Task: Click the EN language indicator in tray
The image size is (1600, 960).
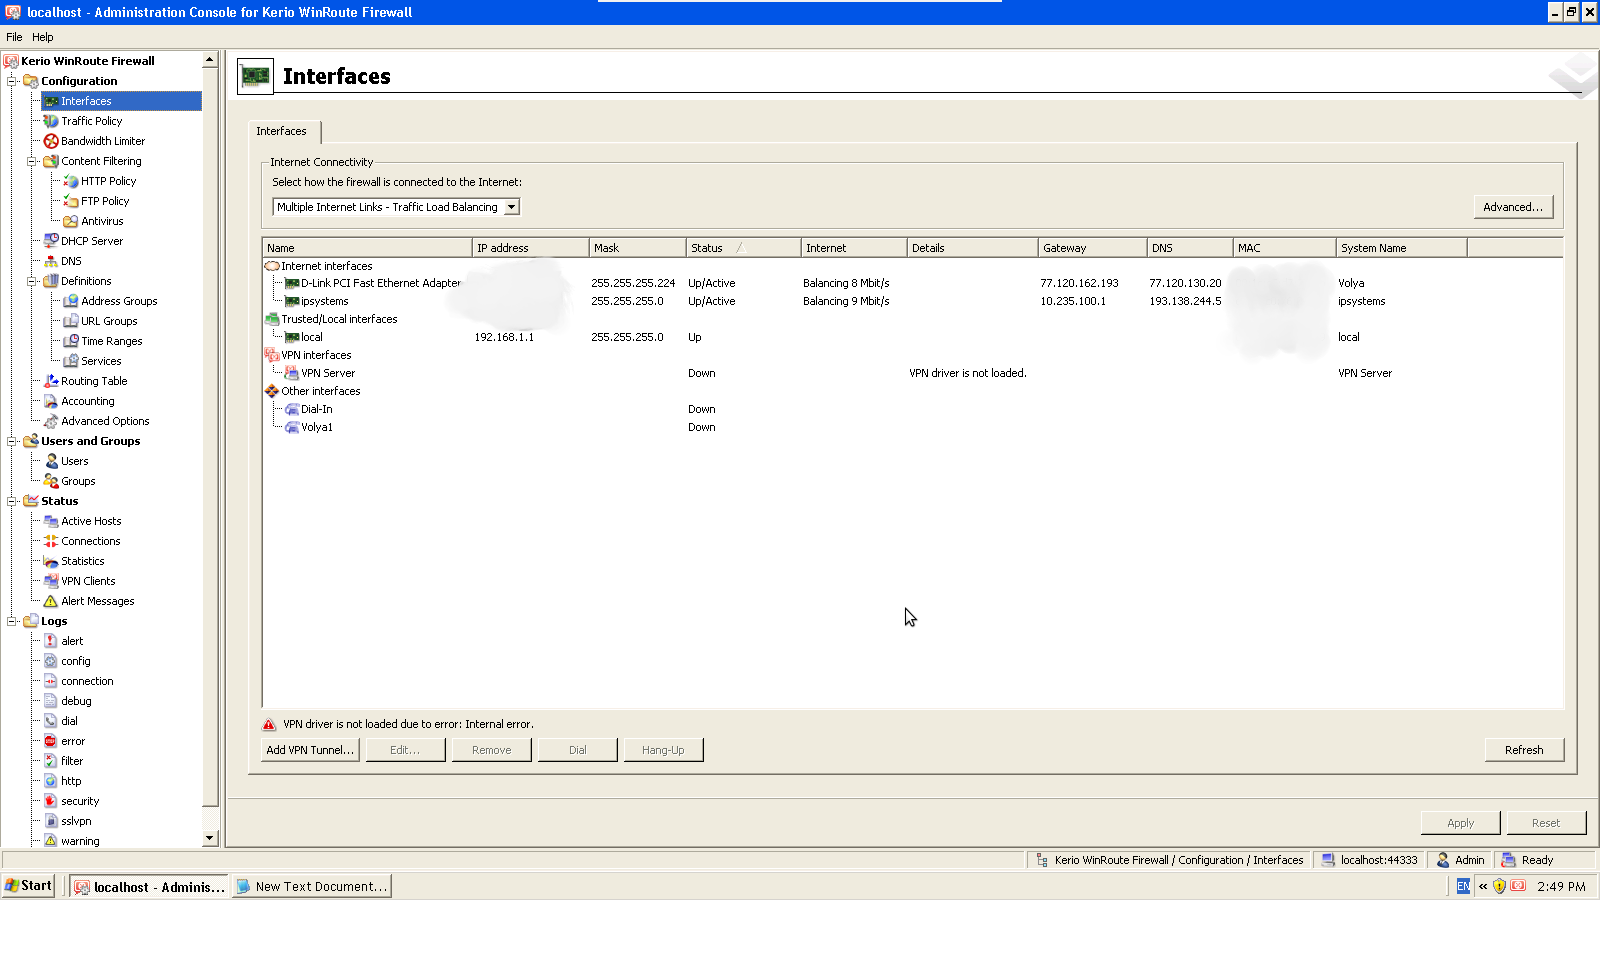Action: pyautogui.click(x=1463, y=886)
